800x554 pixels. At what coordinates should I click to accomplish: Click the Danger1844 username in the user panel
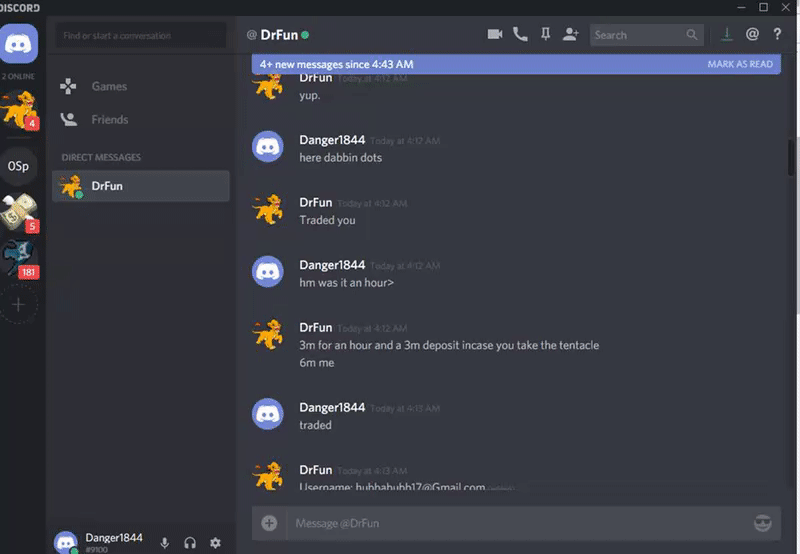114,537
